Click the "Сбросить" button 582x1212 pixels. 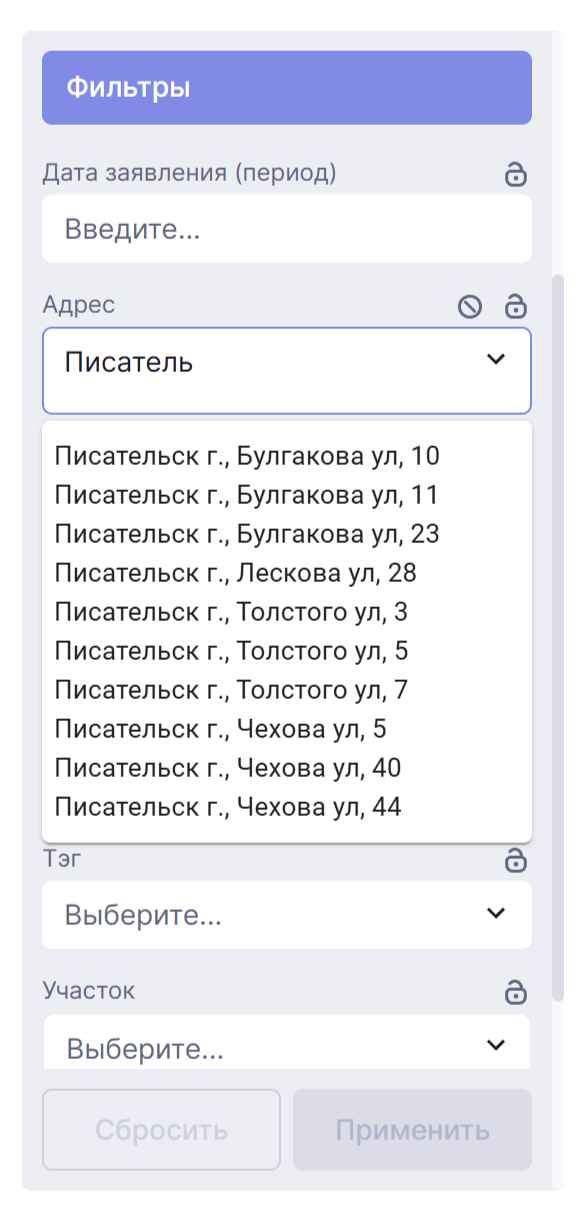(x=161, y=1130)
